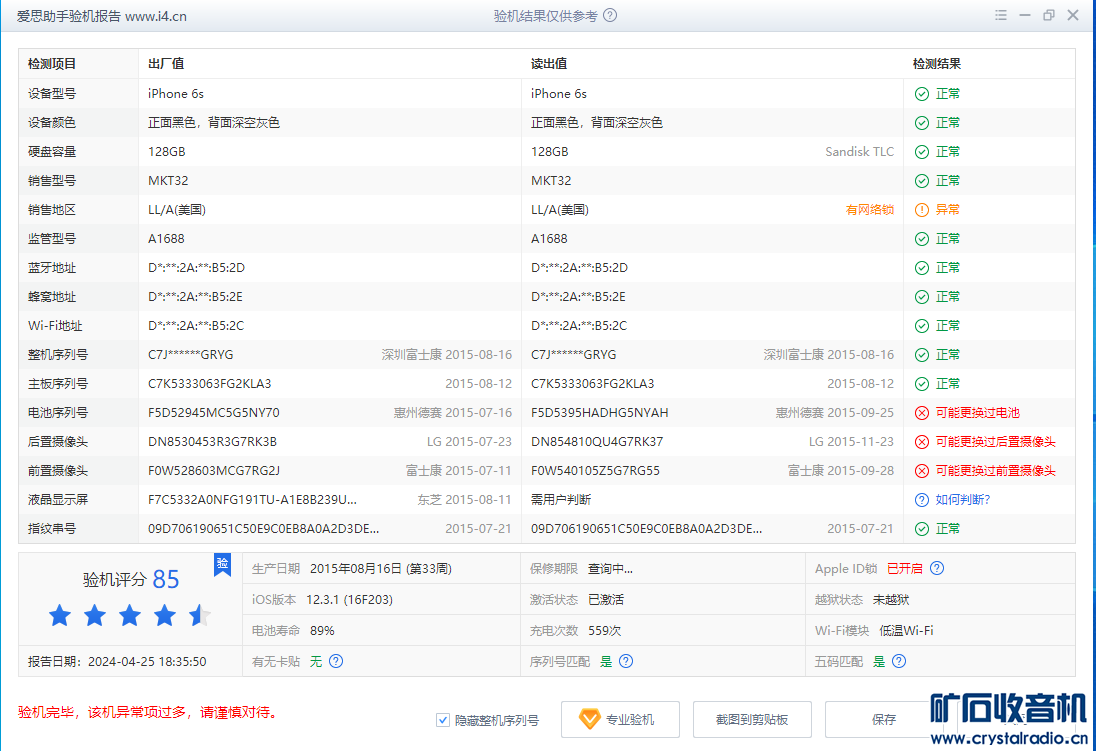Toggle the 隐藏整机序列号 checkbox
Screen dimensions: 1096x751
[443, 720]
